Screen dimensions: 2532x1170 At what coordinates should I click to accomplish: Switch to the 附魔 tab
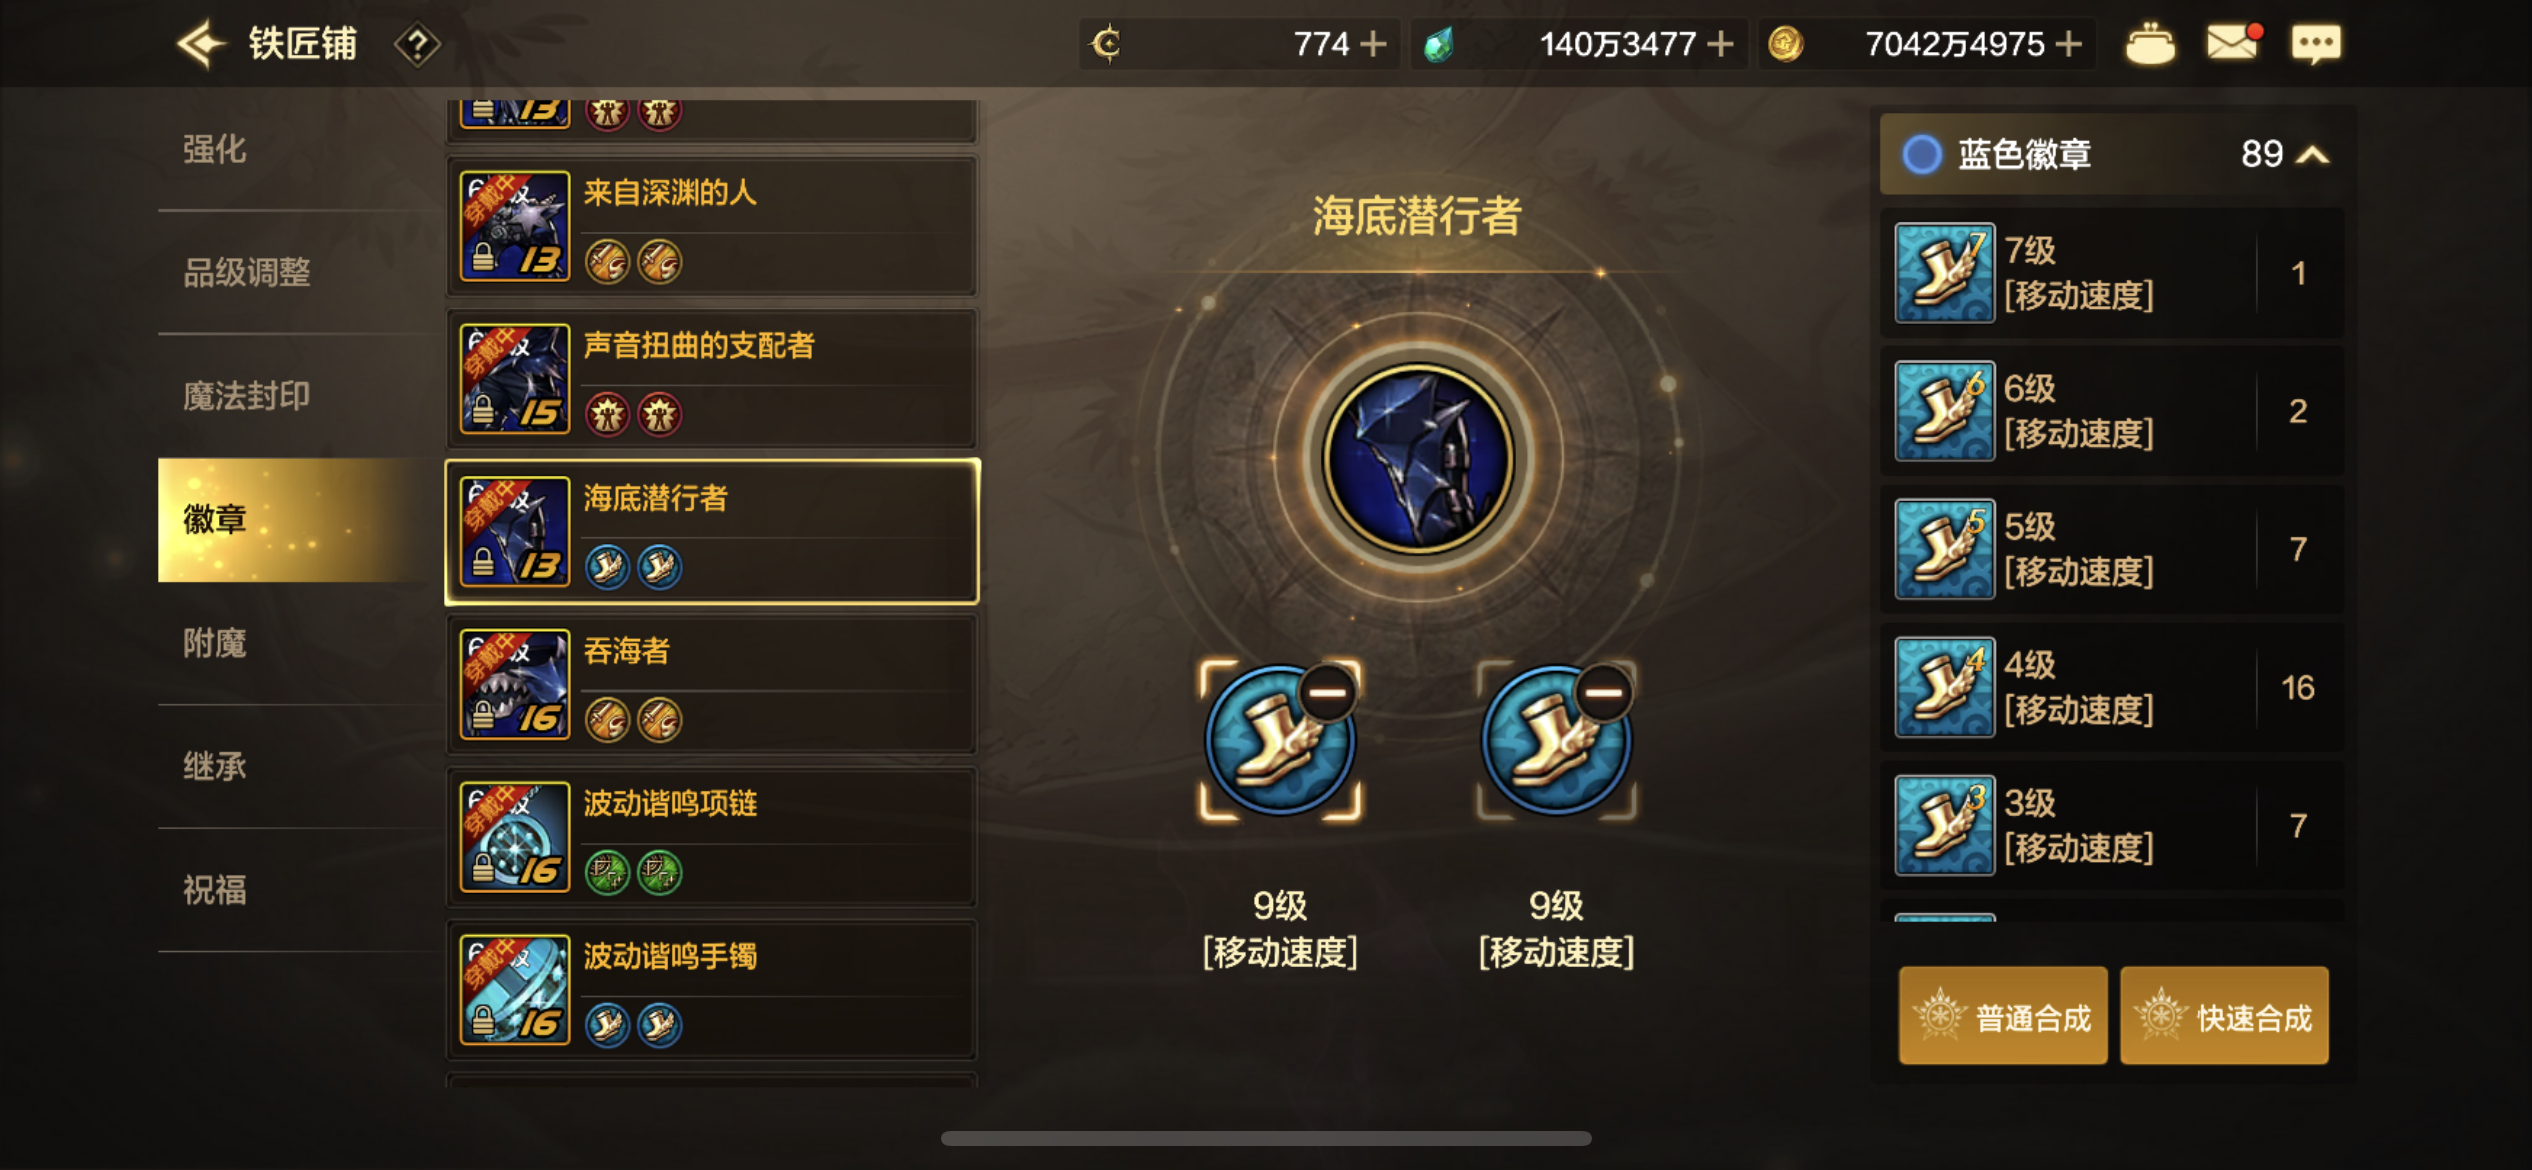point(214,643)
